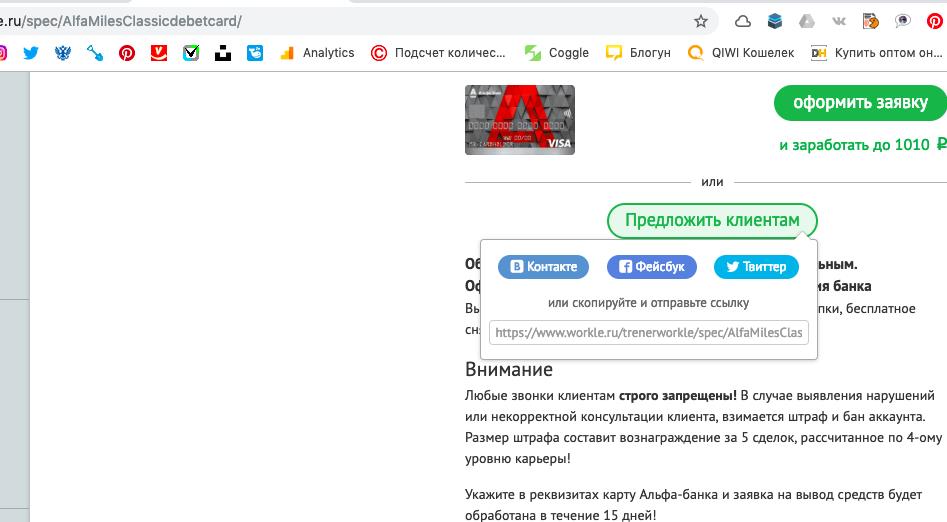The image size is (947, 522).
Task: Open the Блогун bookmark
Action: (x=638, y=53)
